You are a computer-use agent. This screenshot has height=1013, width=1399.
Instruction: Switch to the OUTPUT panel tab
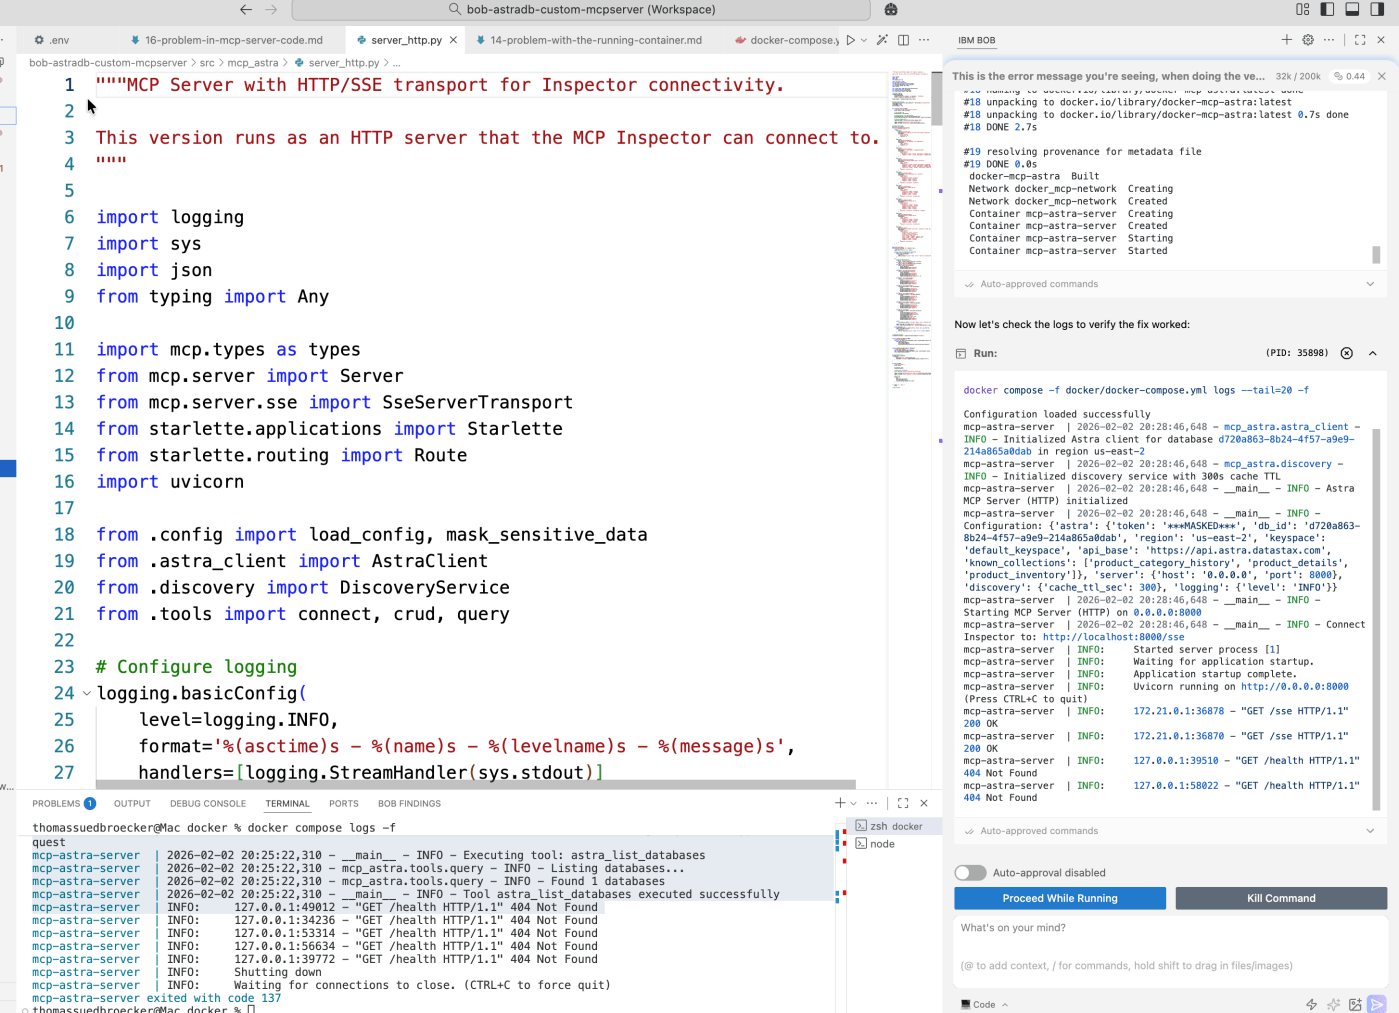[x=132, y=804]
